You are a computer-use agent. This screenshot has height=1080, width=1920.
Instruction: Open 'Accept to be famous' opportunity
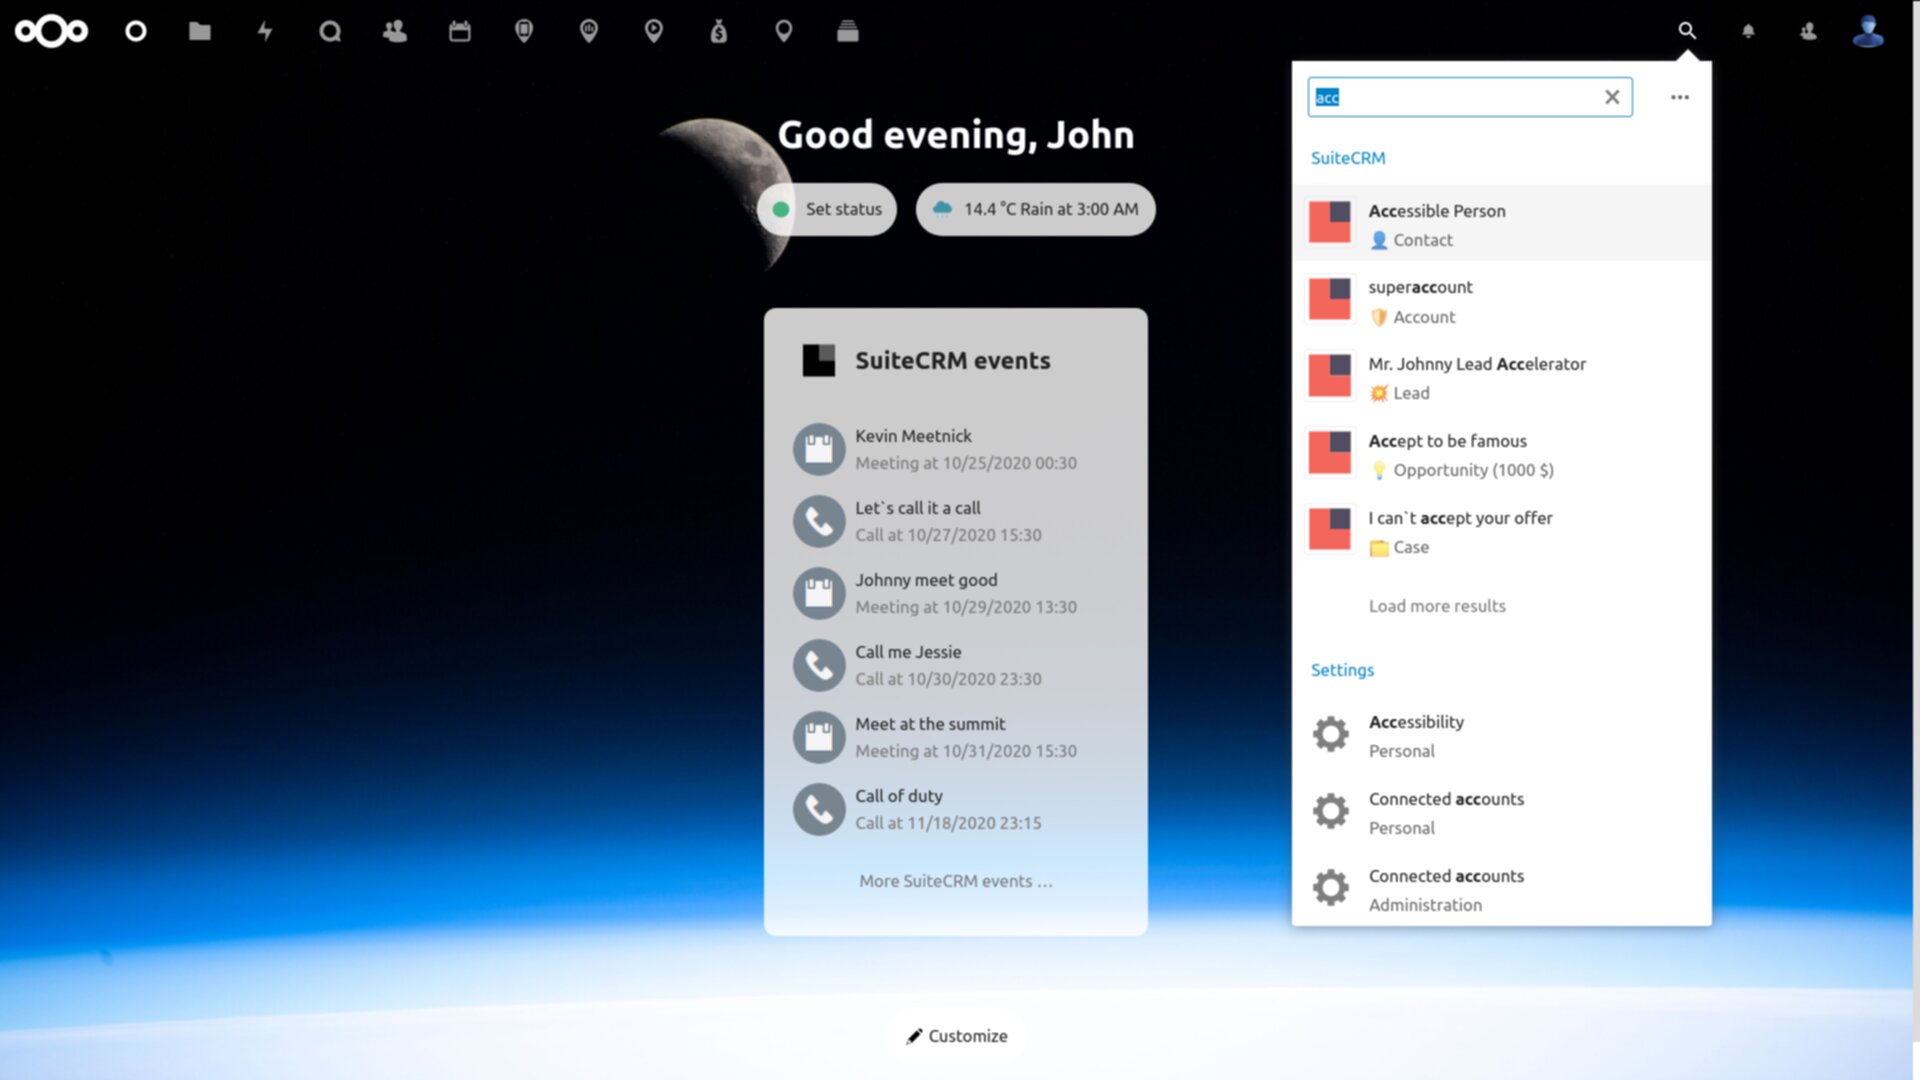(1501, 455)
